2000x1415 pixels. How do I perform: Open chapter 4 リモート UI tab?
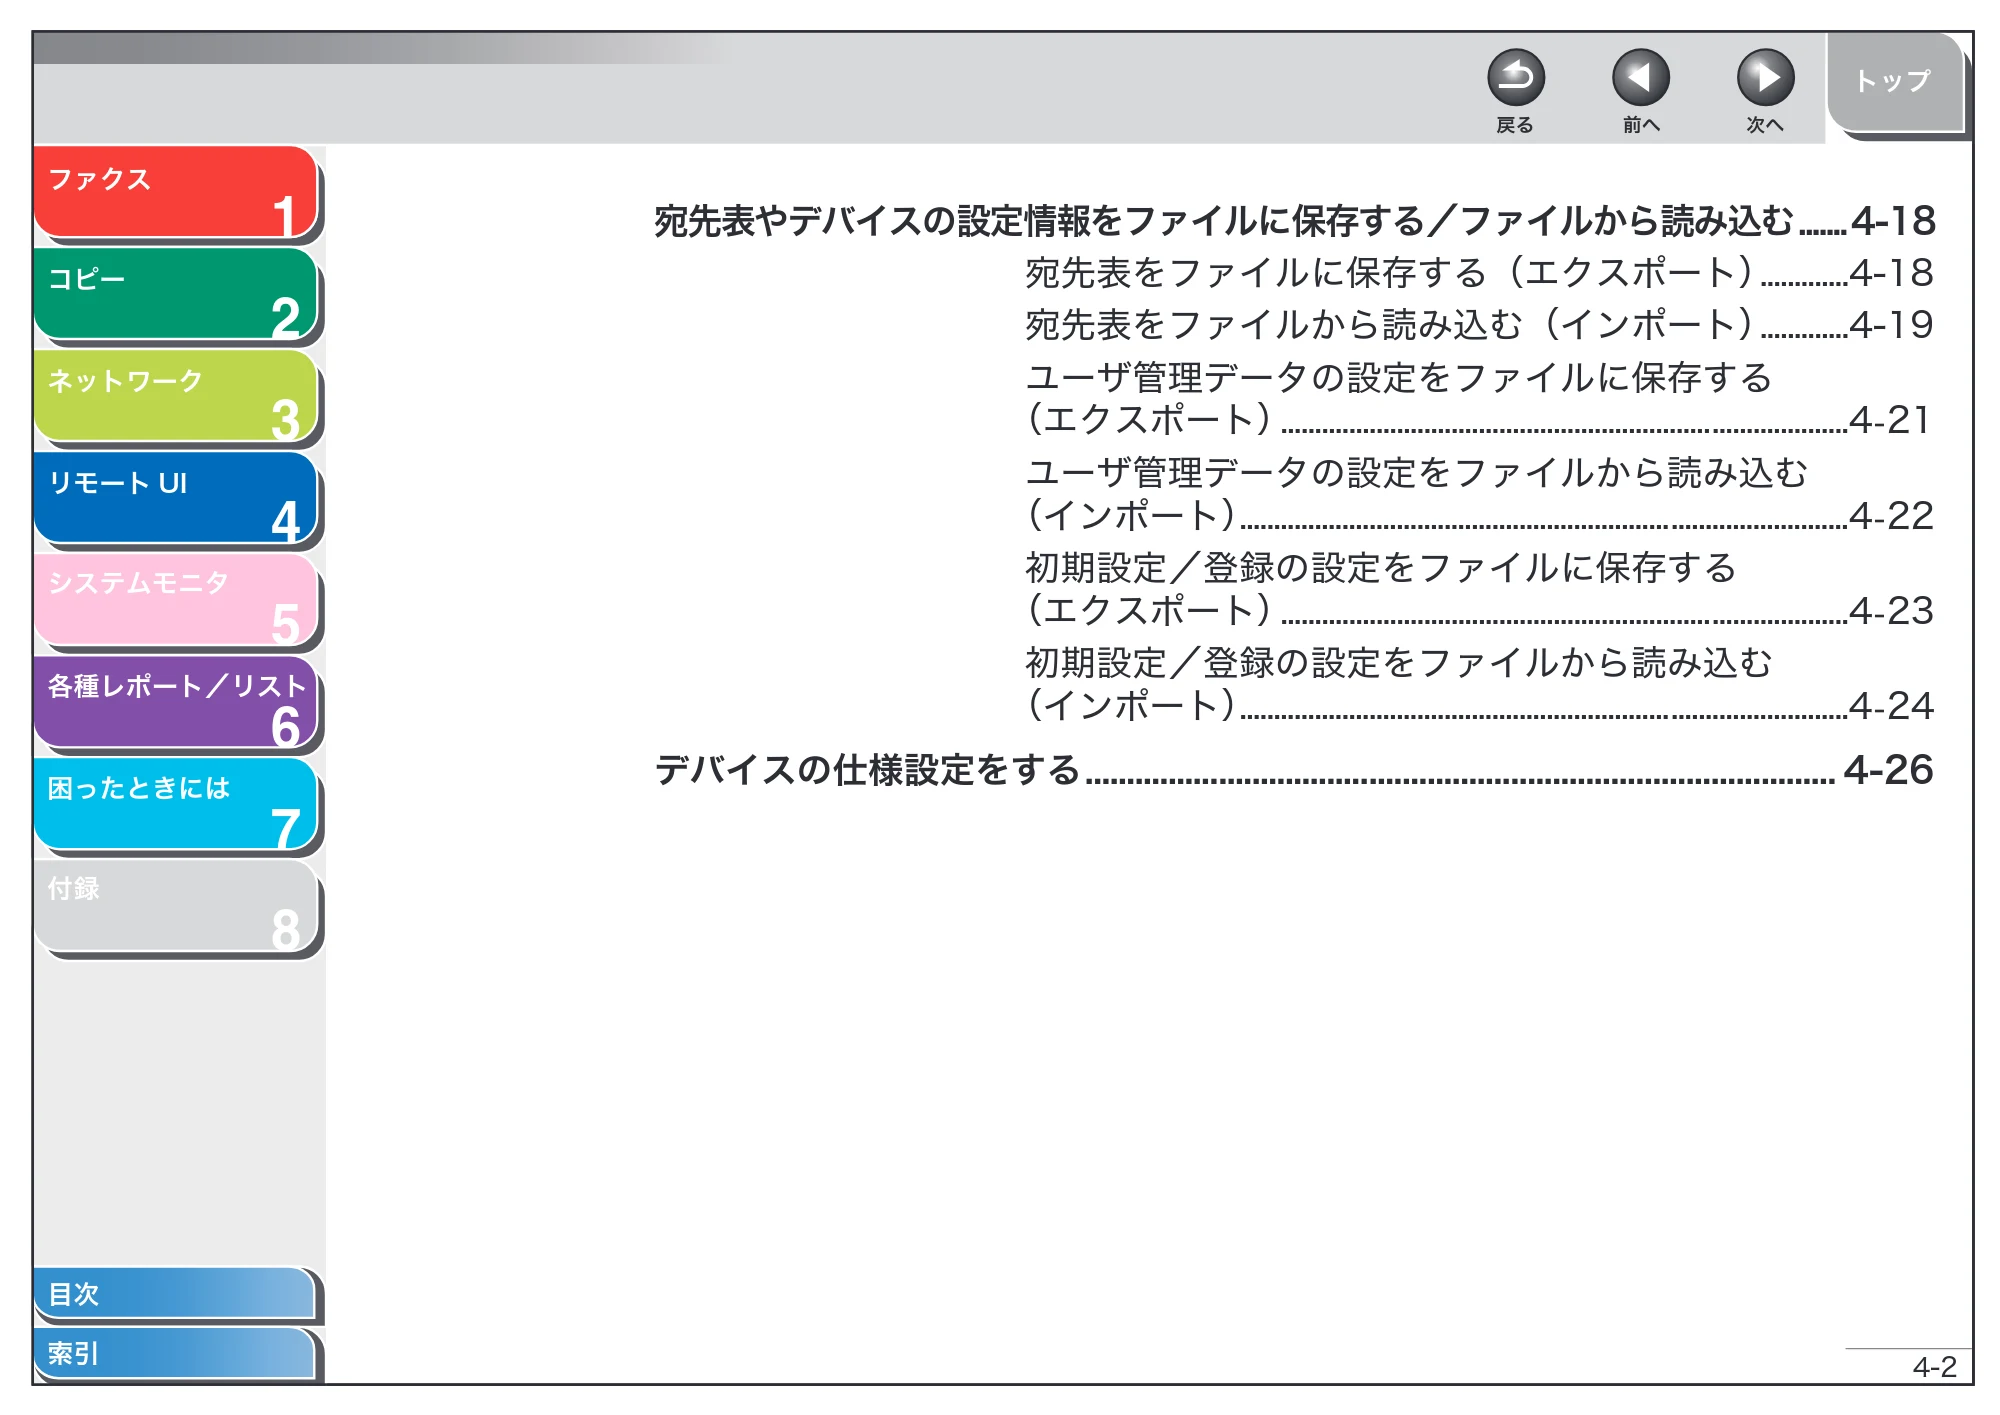(x=176, y=498)
